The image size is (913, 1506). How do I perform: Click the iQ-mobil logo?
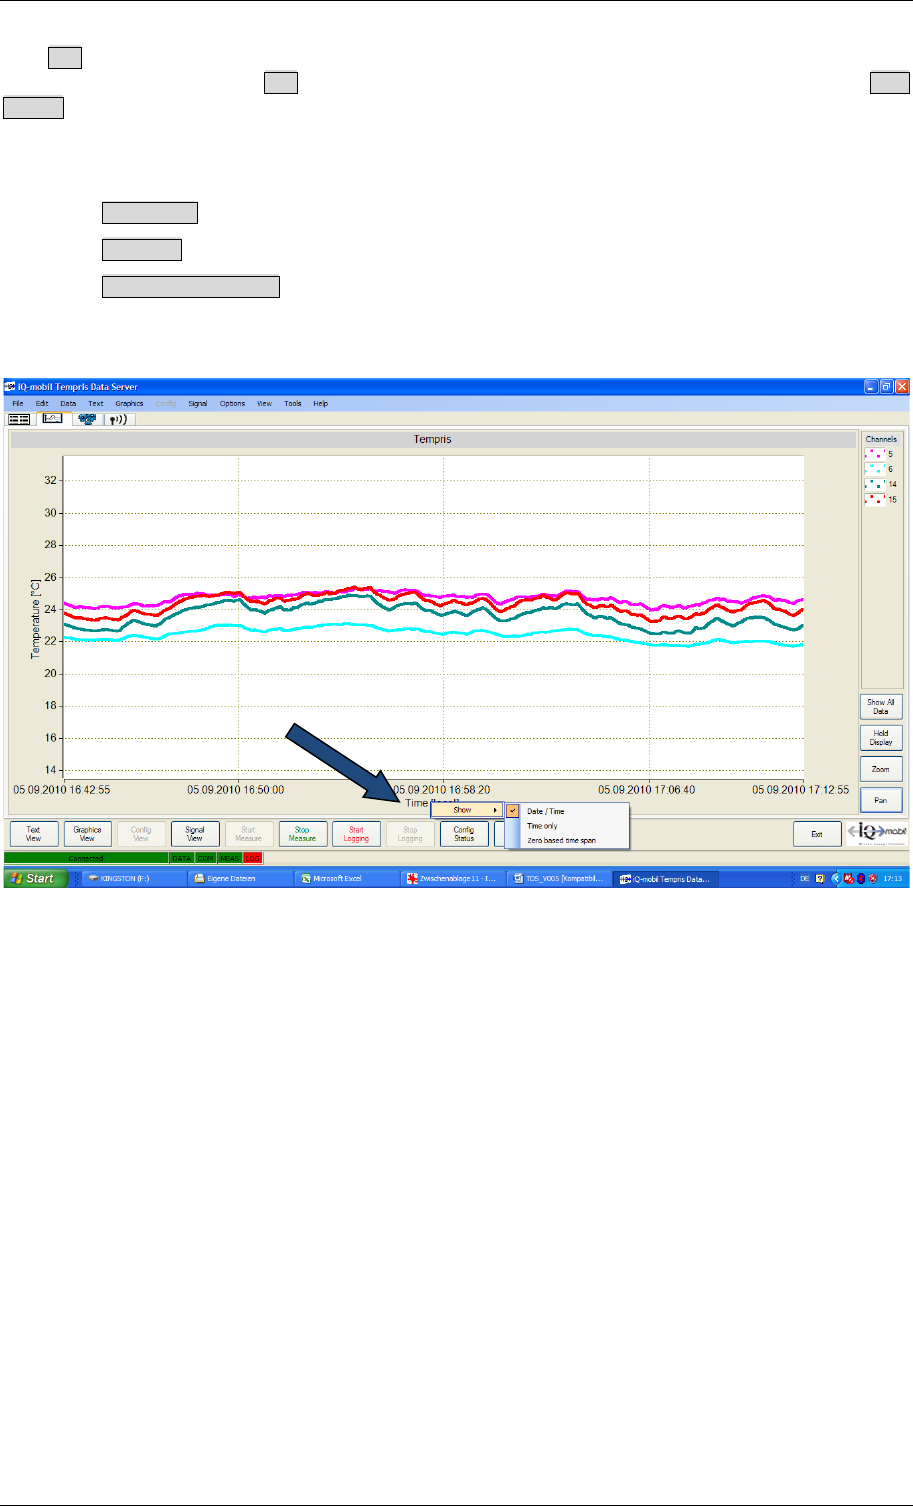pos(878,834)
